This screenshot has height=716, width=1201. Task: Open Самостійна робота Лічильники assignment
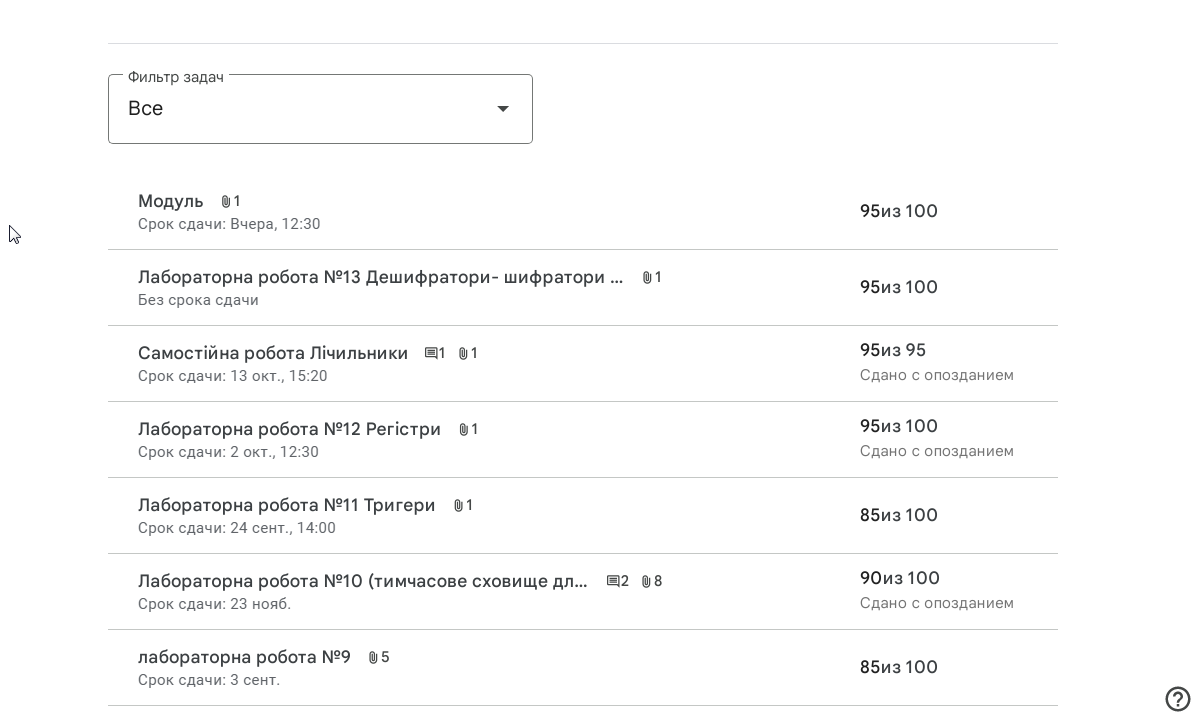coord(273,354)
